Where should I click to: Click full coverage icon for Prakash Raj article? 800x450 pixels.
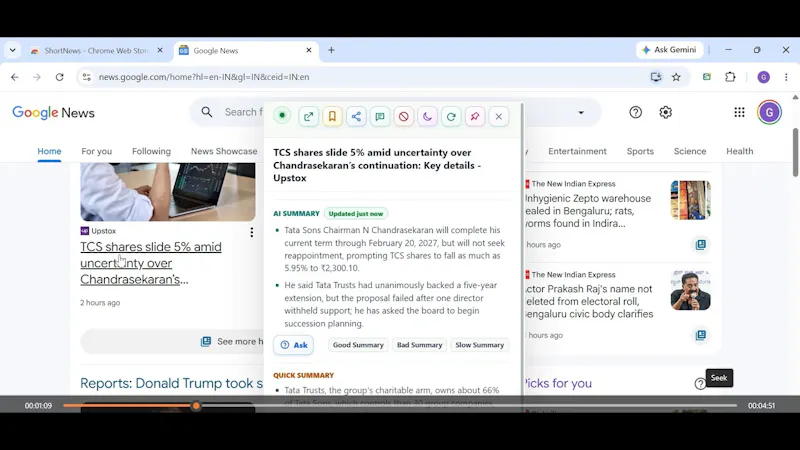coord(701,335)
